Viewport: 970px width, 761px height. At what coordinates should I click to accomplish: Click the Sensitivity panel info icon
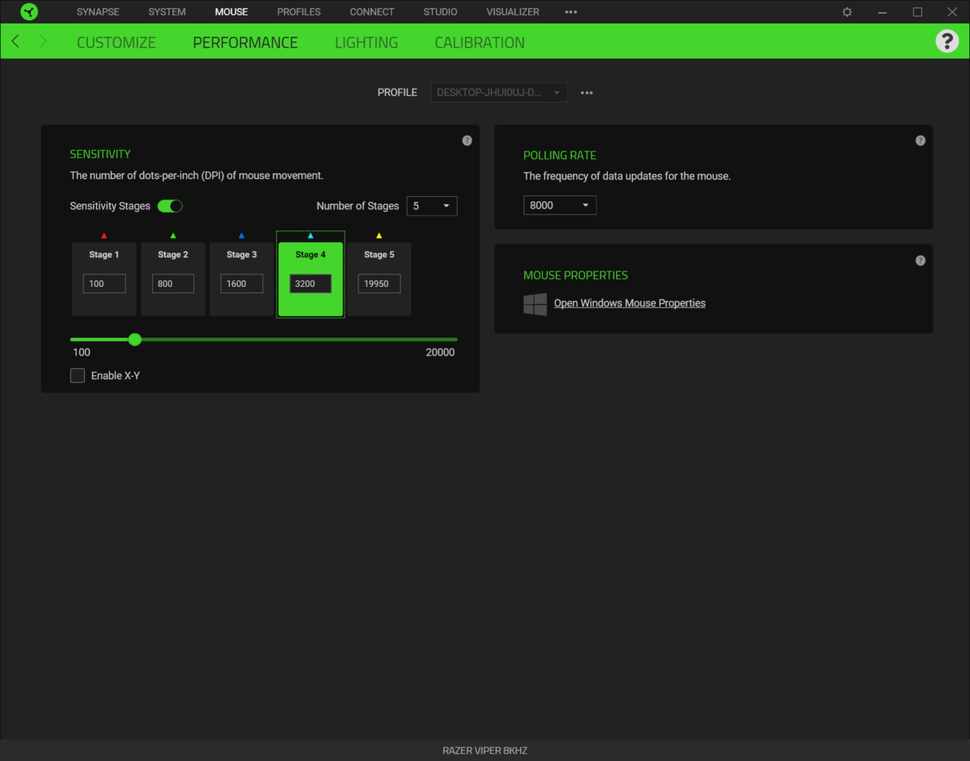click(466, 140)
